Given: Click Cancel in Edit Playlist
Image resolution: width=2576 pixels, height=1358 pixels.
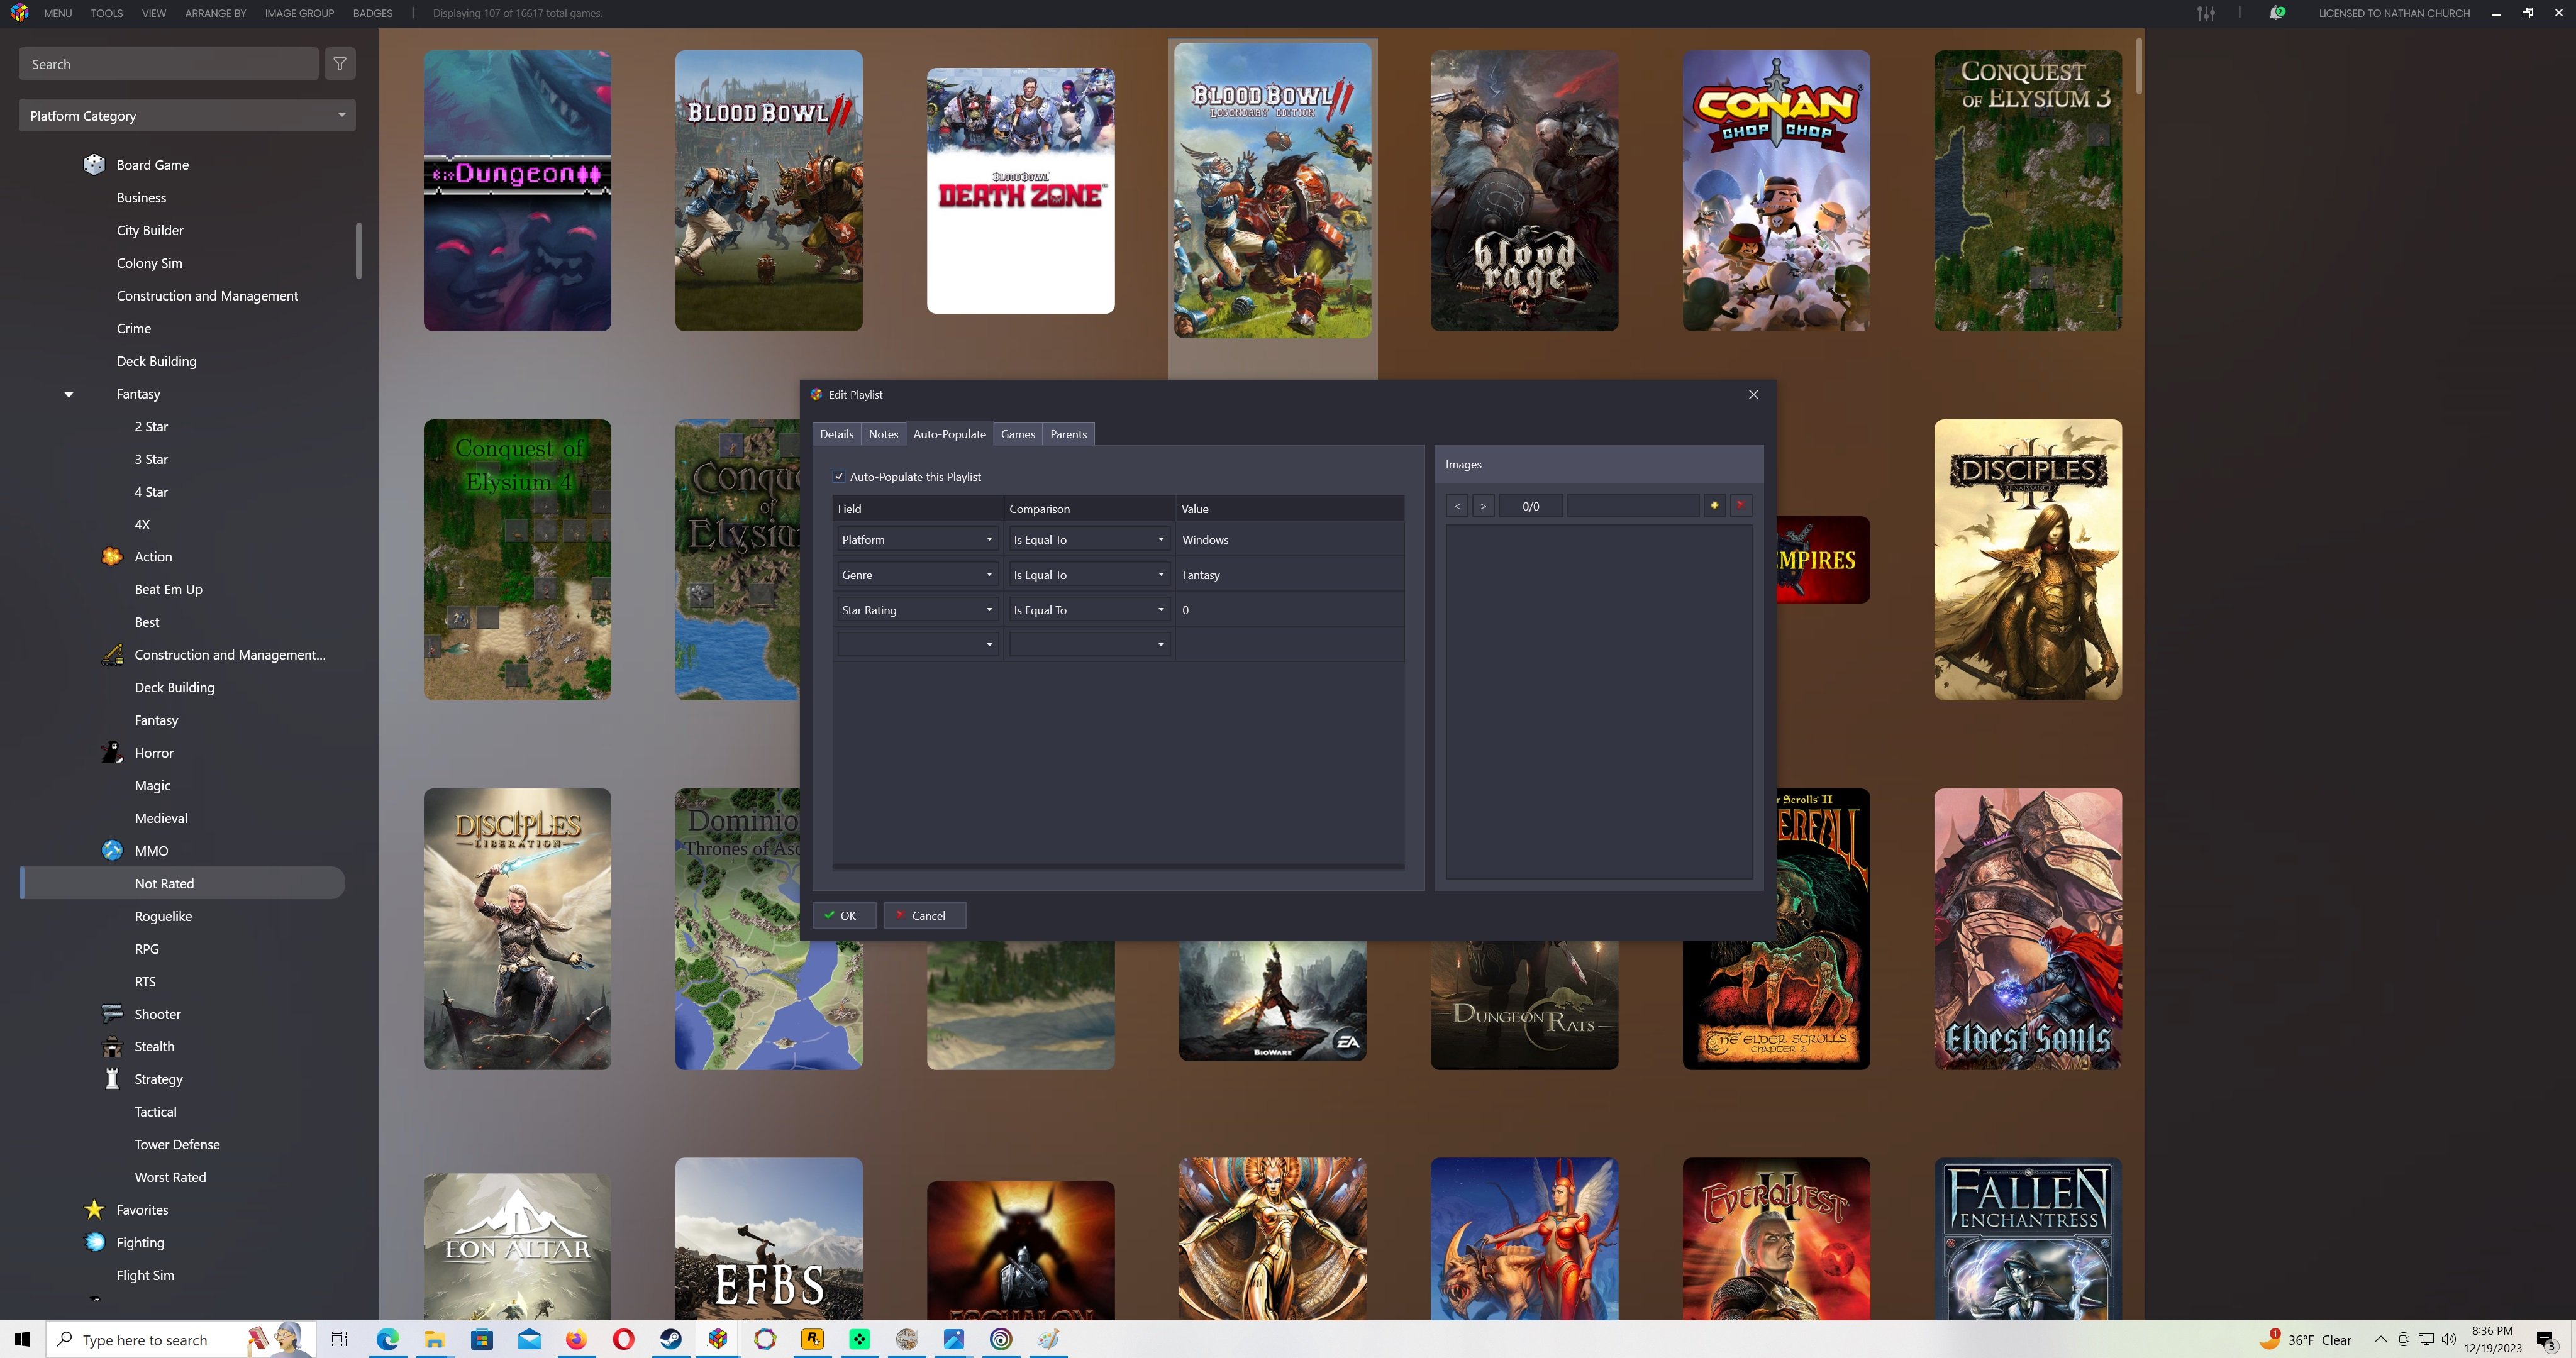Looking at the screenshot, I should pos(924,915).
